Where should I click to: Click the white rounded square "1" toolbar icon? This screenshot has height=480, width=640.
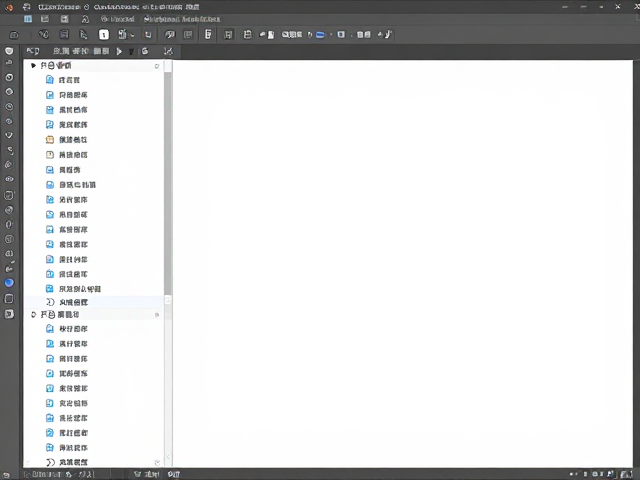104,35
